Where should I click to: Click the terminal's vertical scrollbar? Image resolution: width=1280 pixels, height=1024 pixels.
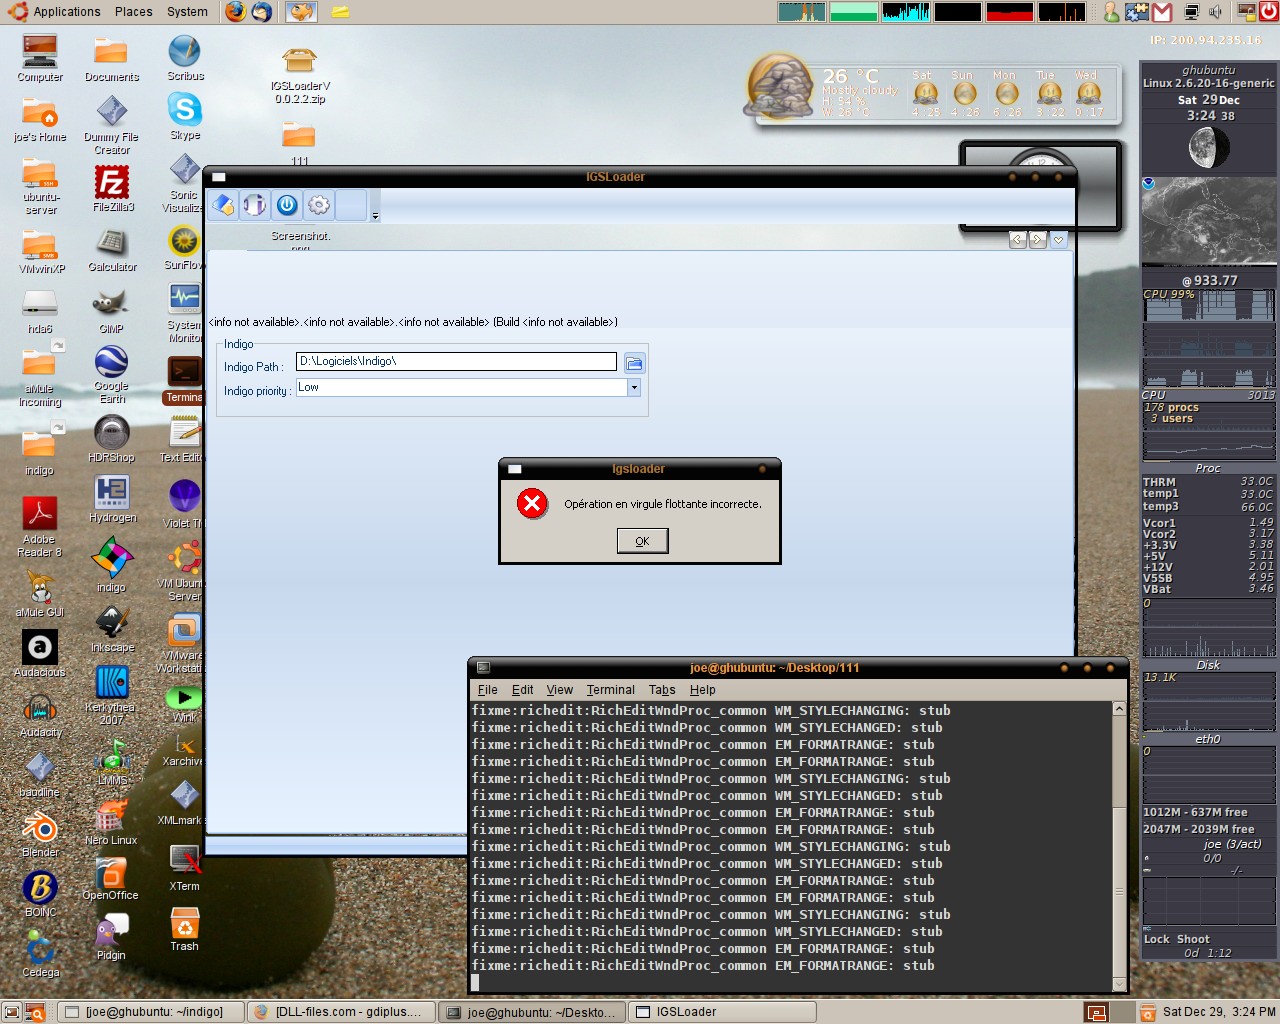tap(1119, 840)
